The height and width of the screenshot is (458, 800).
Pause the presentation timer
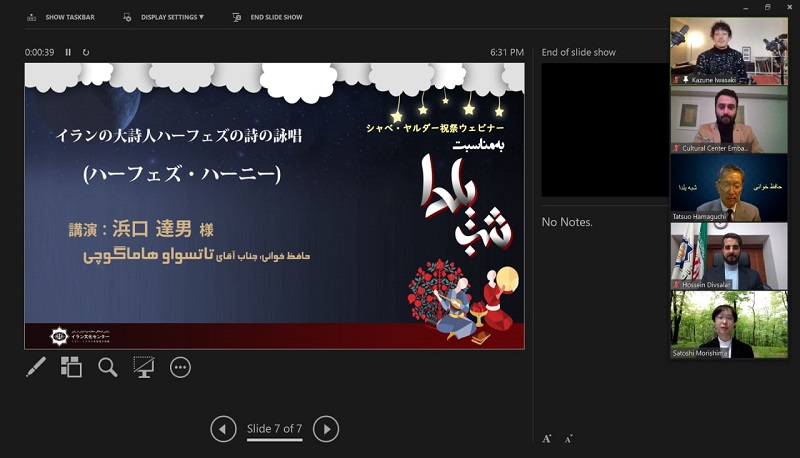[x=68, y=52]
